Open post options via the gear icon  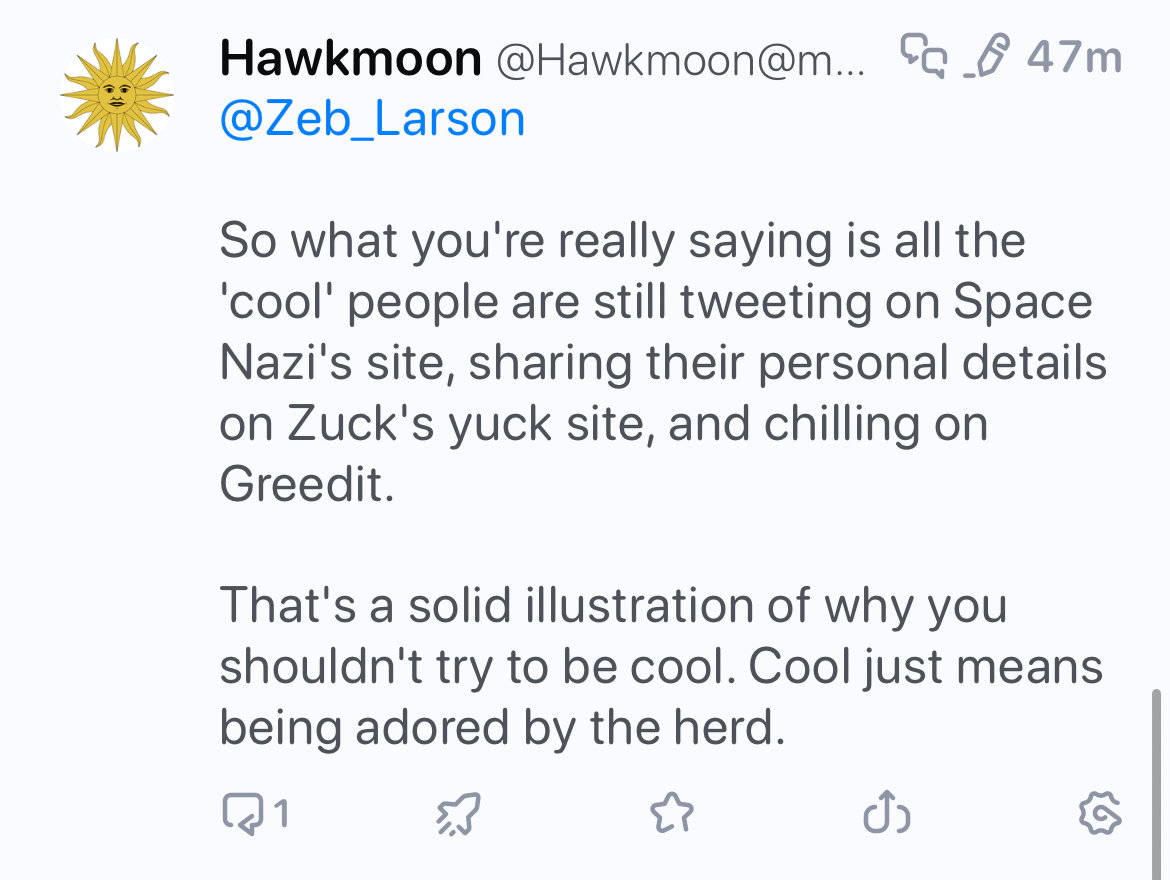click(1100, 814)
